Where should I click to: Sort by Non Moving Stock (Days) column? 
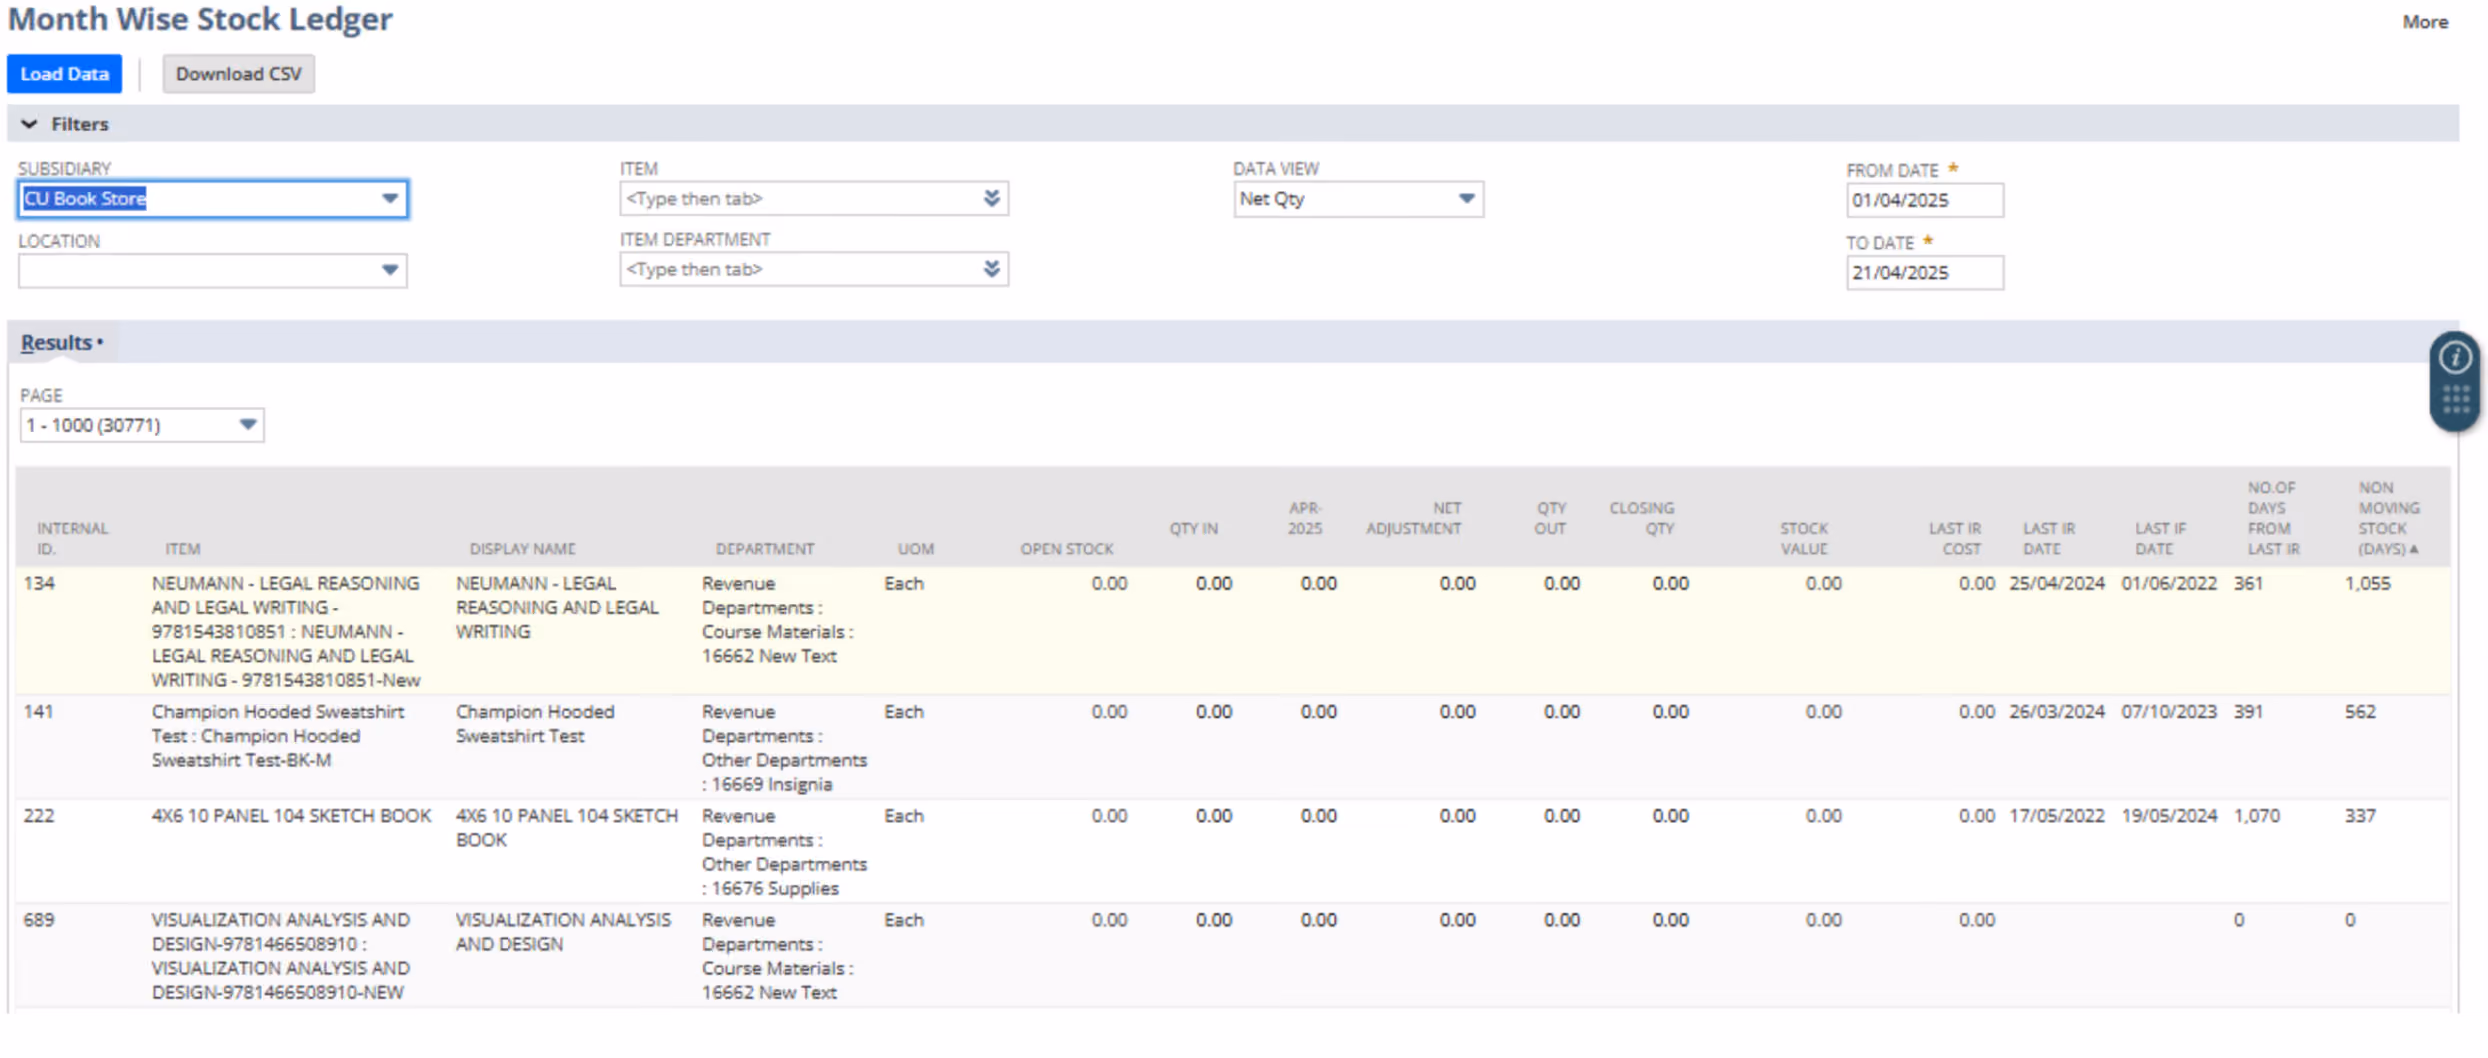(2388, 518)
